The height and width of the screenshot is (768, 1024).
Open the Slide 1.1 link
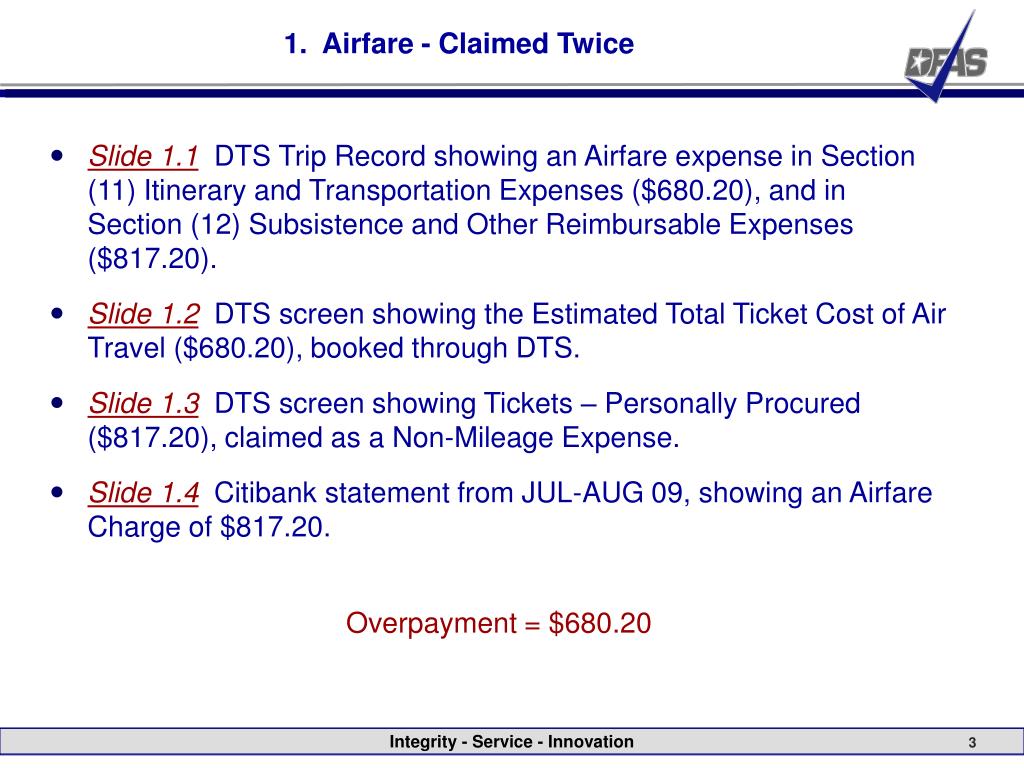(143, 157)
